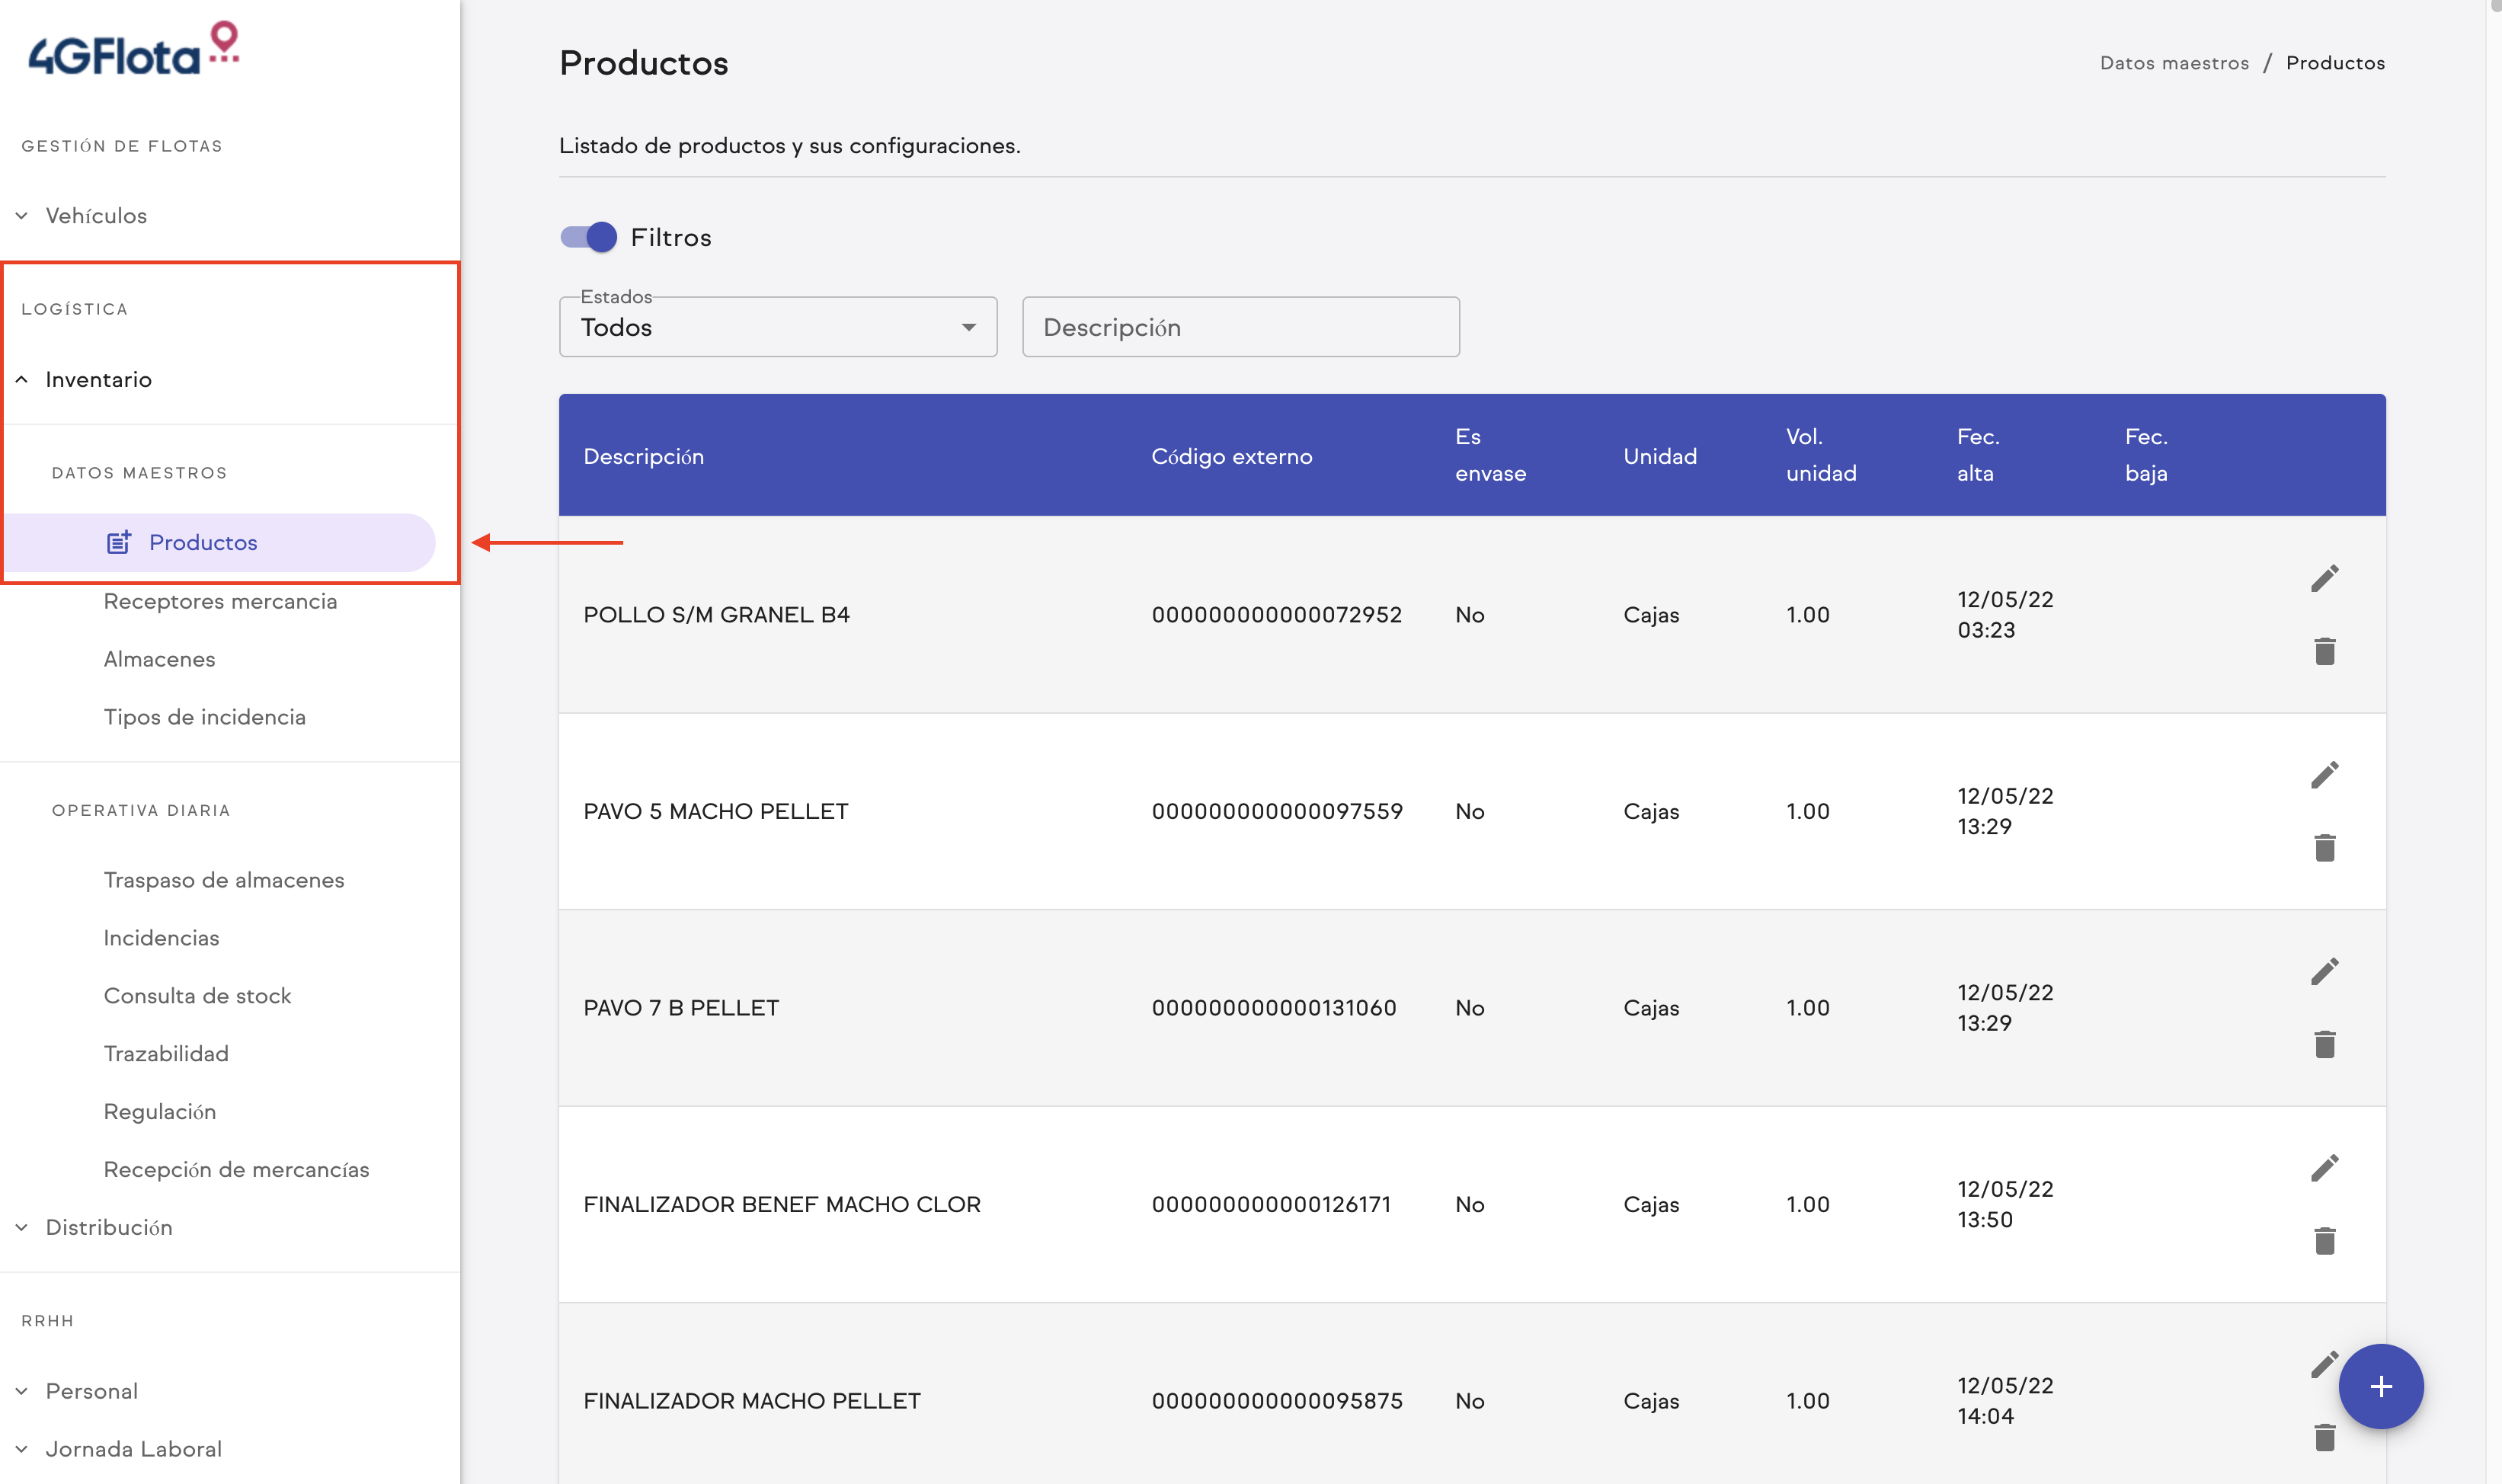2502x1484 pixels.
Task: Open Recepción de mercancías
Action: click(x=236, y=1169)
